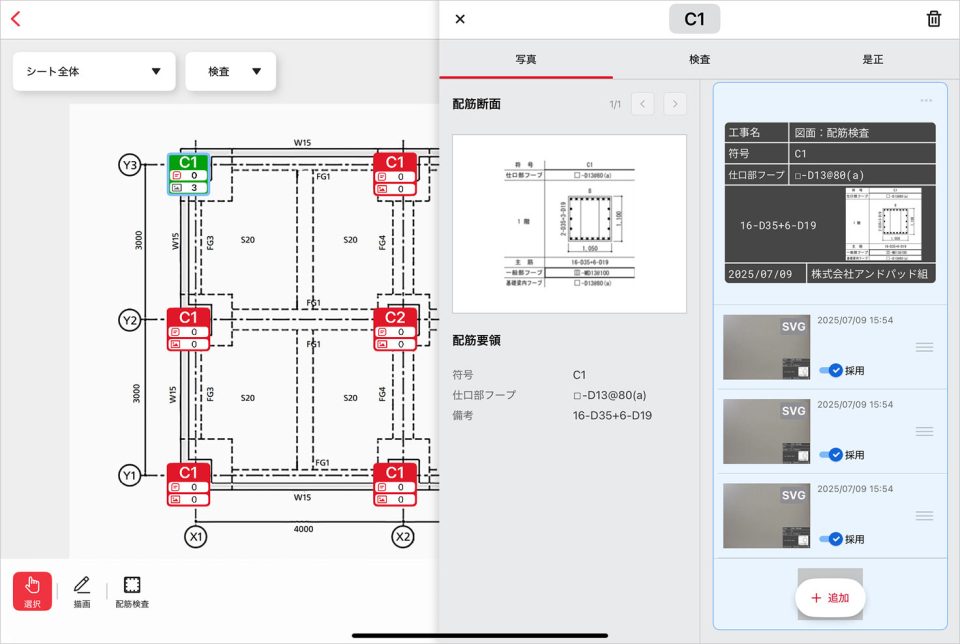Select the red C1 marker at Y3-X2
Image resolution: width=960 pixels, height=644 pixels.
395,174
